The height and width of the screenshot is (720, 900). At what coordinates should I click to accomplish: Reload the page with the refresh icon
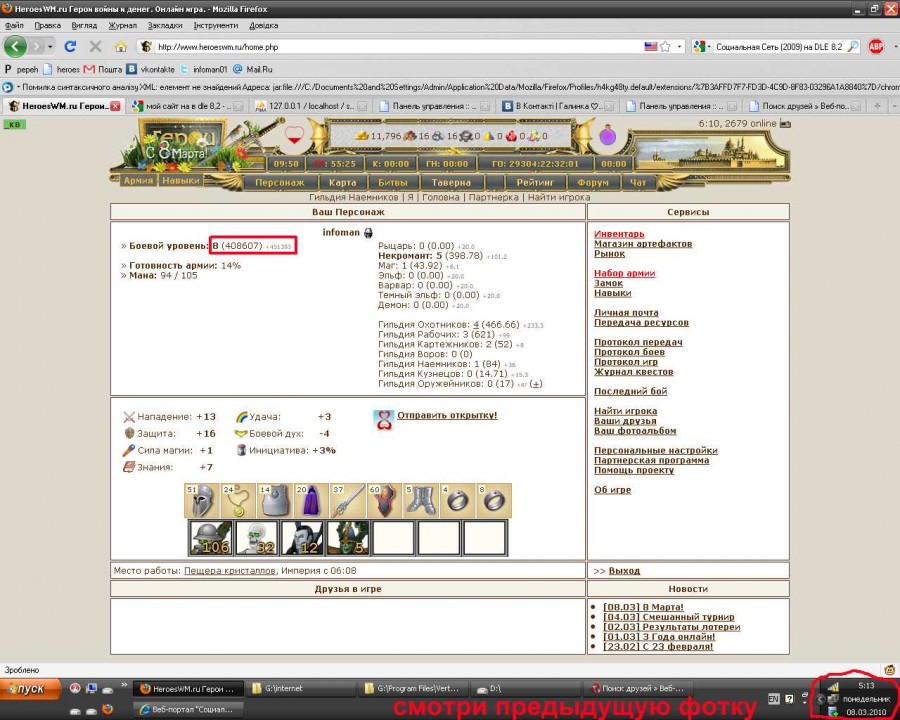tap(70, 47)
